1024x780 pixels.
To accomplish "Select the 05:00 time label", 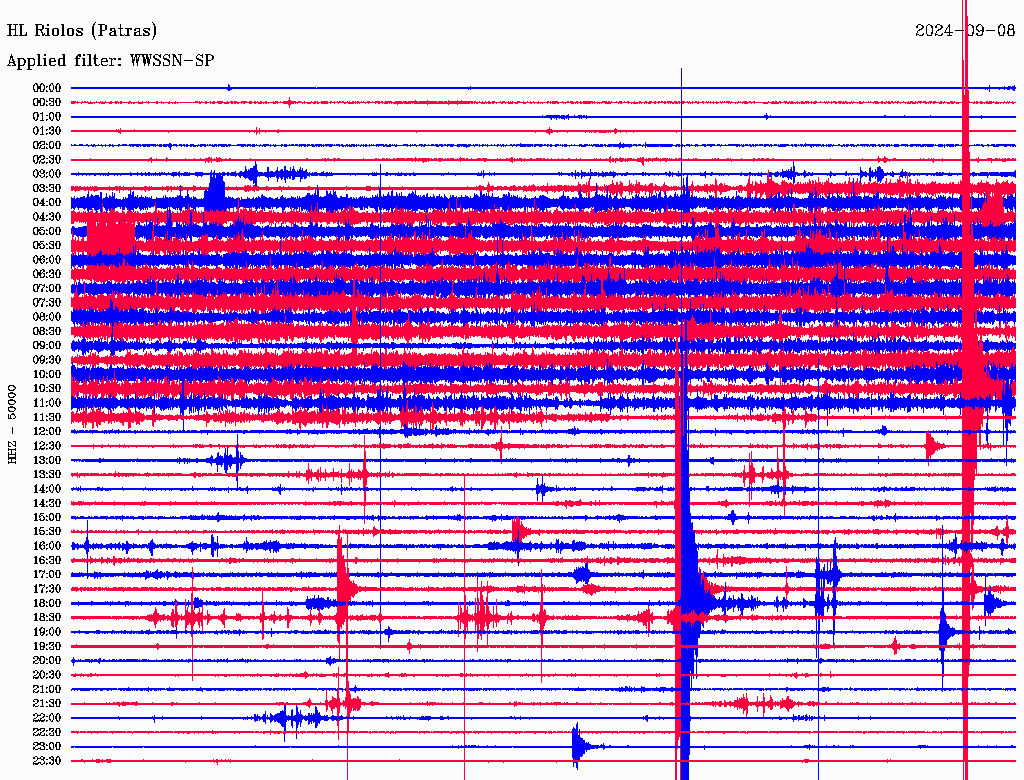I will click(47, 231).
